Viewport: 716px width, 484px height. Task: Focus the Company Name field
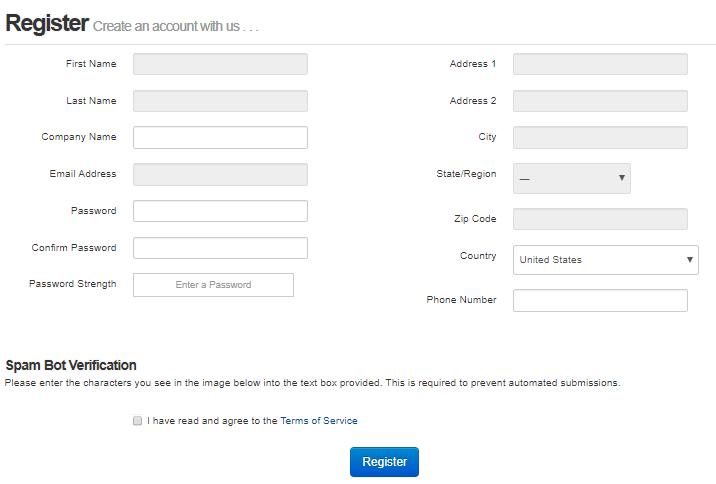(x=220, y=137)
